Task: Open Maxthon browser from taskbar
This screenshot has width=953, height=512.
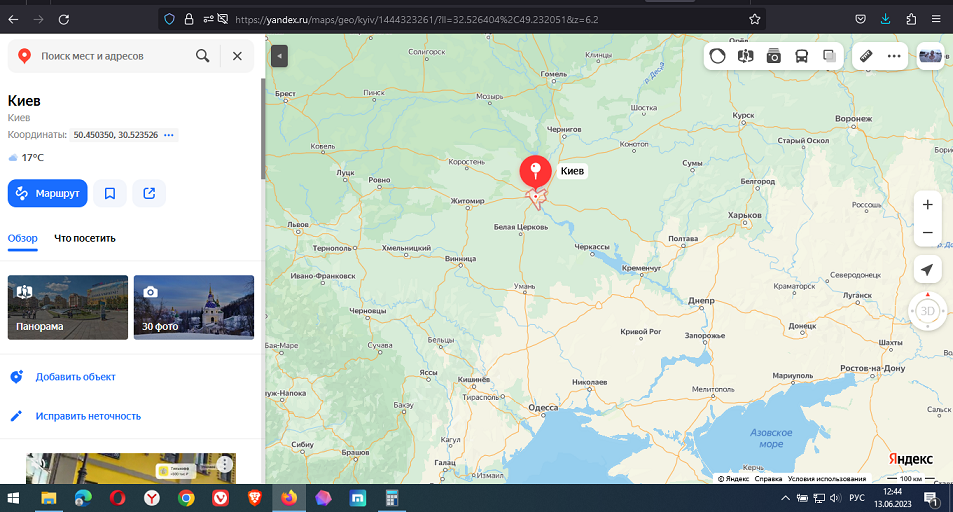Action: [x=358, y=499]
